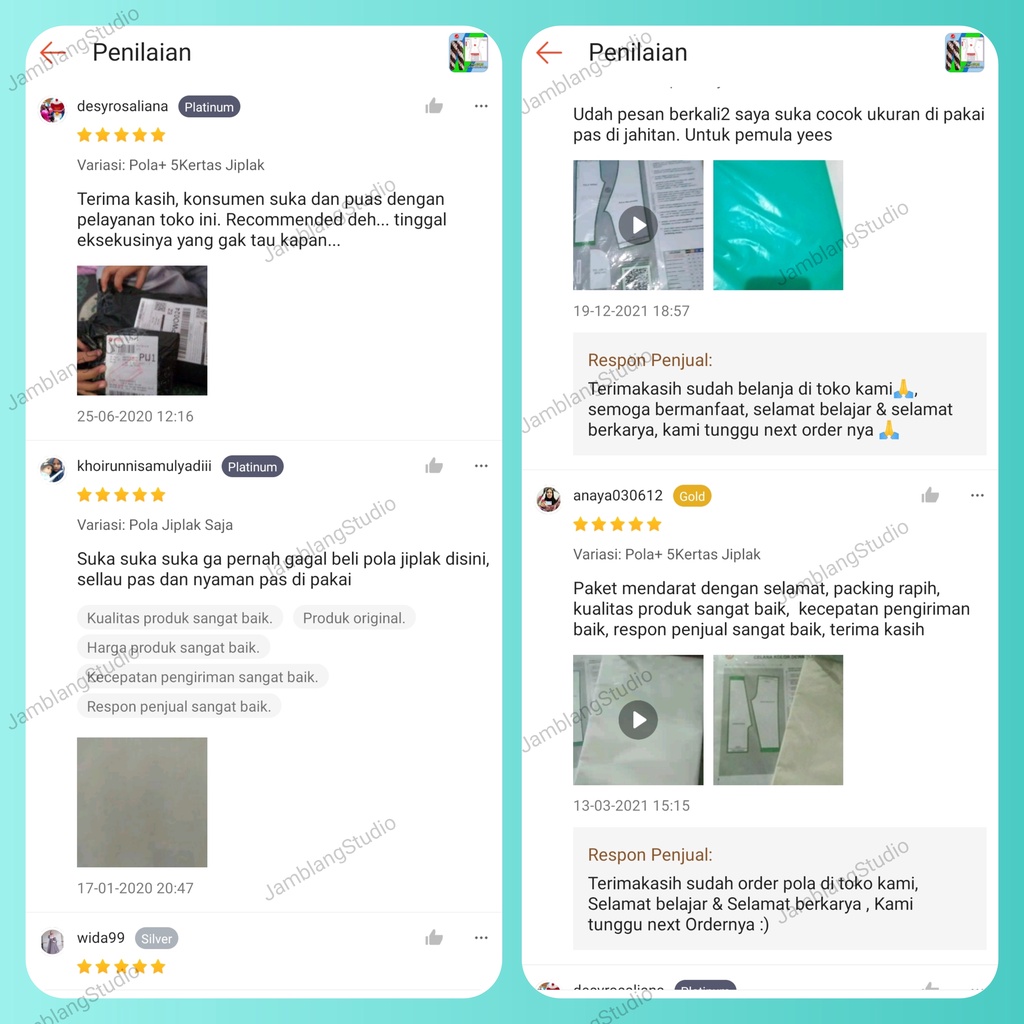
Task: Tap the "Kualitas produk sangat baik." tag
Action: pyautogui.click(x=180, y=618)
